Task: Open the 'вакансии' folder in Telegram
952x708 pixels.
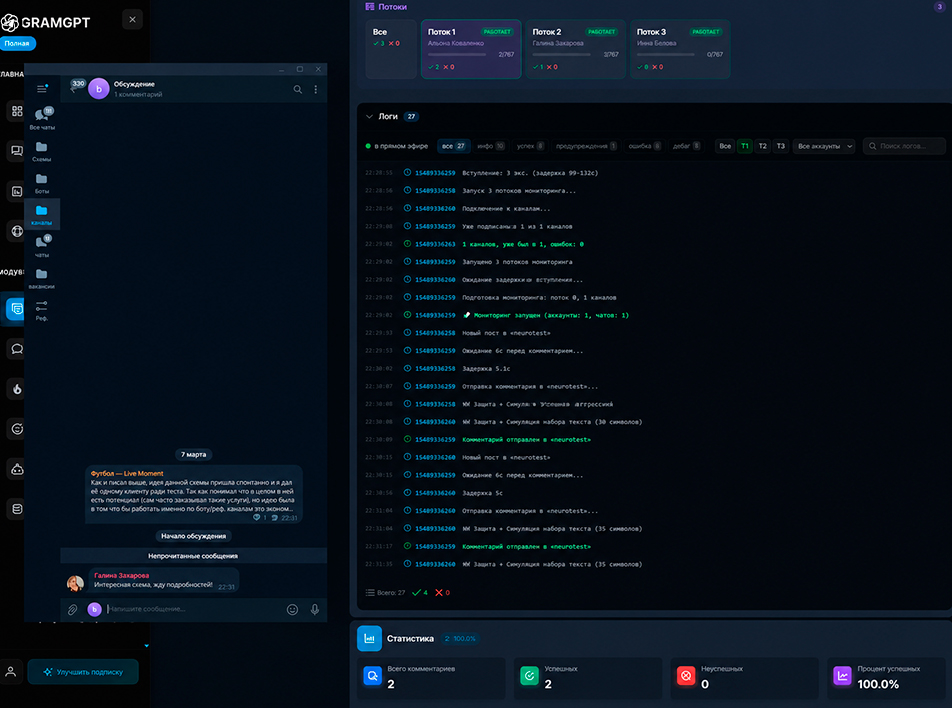Action: [42, 278]
